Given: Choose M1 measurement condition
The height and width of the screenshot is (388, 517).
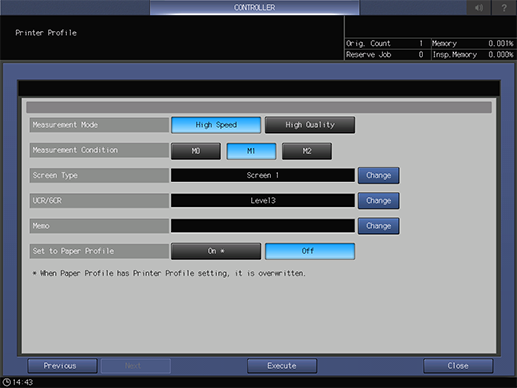Looking at the screenshot, I should point(251,151).
